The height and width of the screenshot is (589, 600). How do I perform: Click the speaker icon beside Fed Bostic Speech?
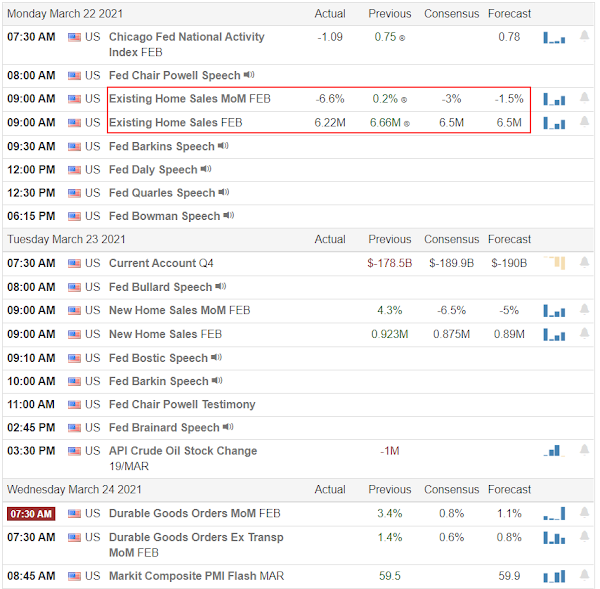point(217,357)
